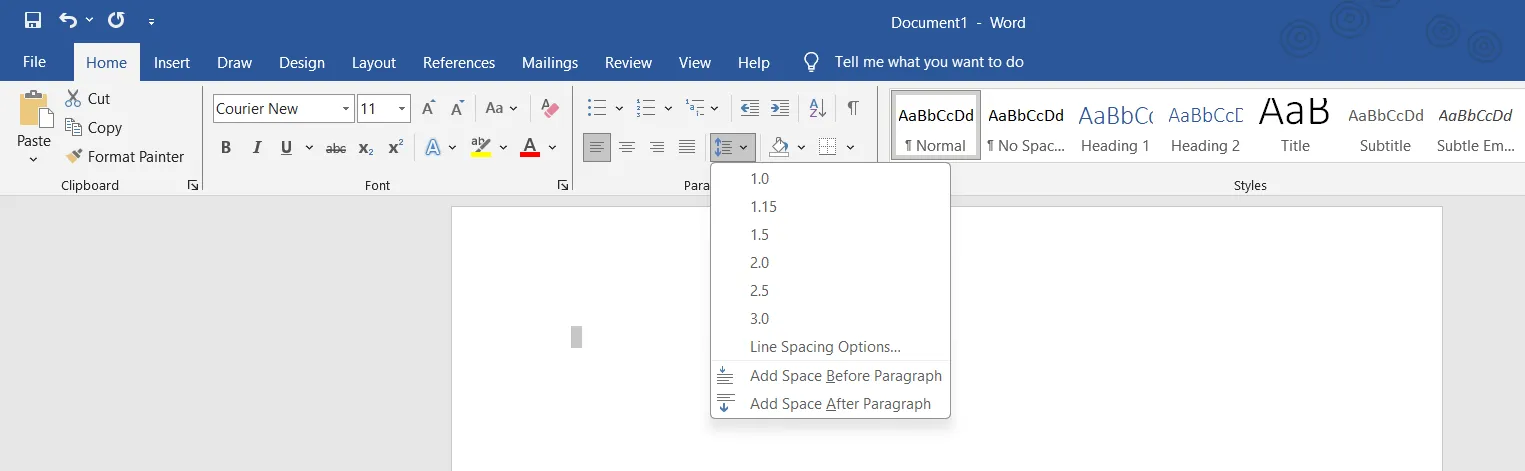This screenshot has width=1525, height=471.
Task: Open the Mailings tab
Action: 550,62
